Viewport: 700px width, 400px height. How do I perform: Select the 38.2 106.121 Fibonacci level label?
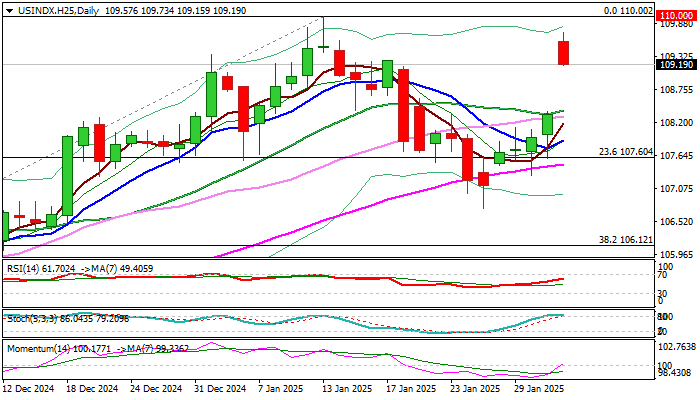pos(625,240)
